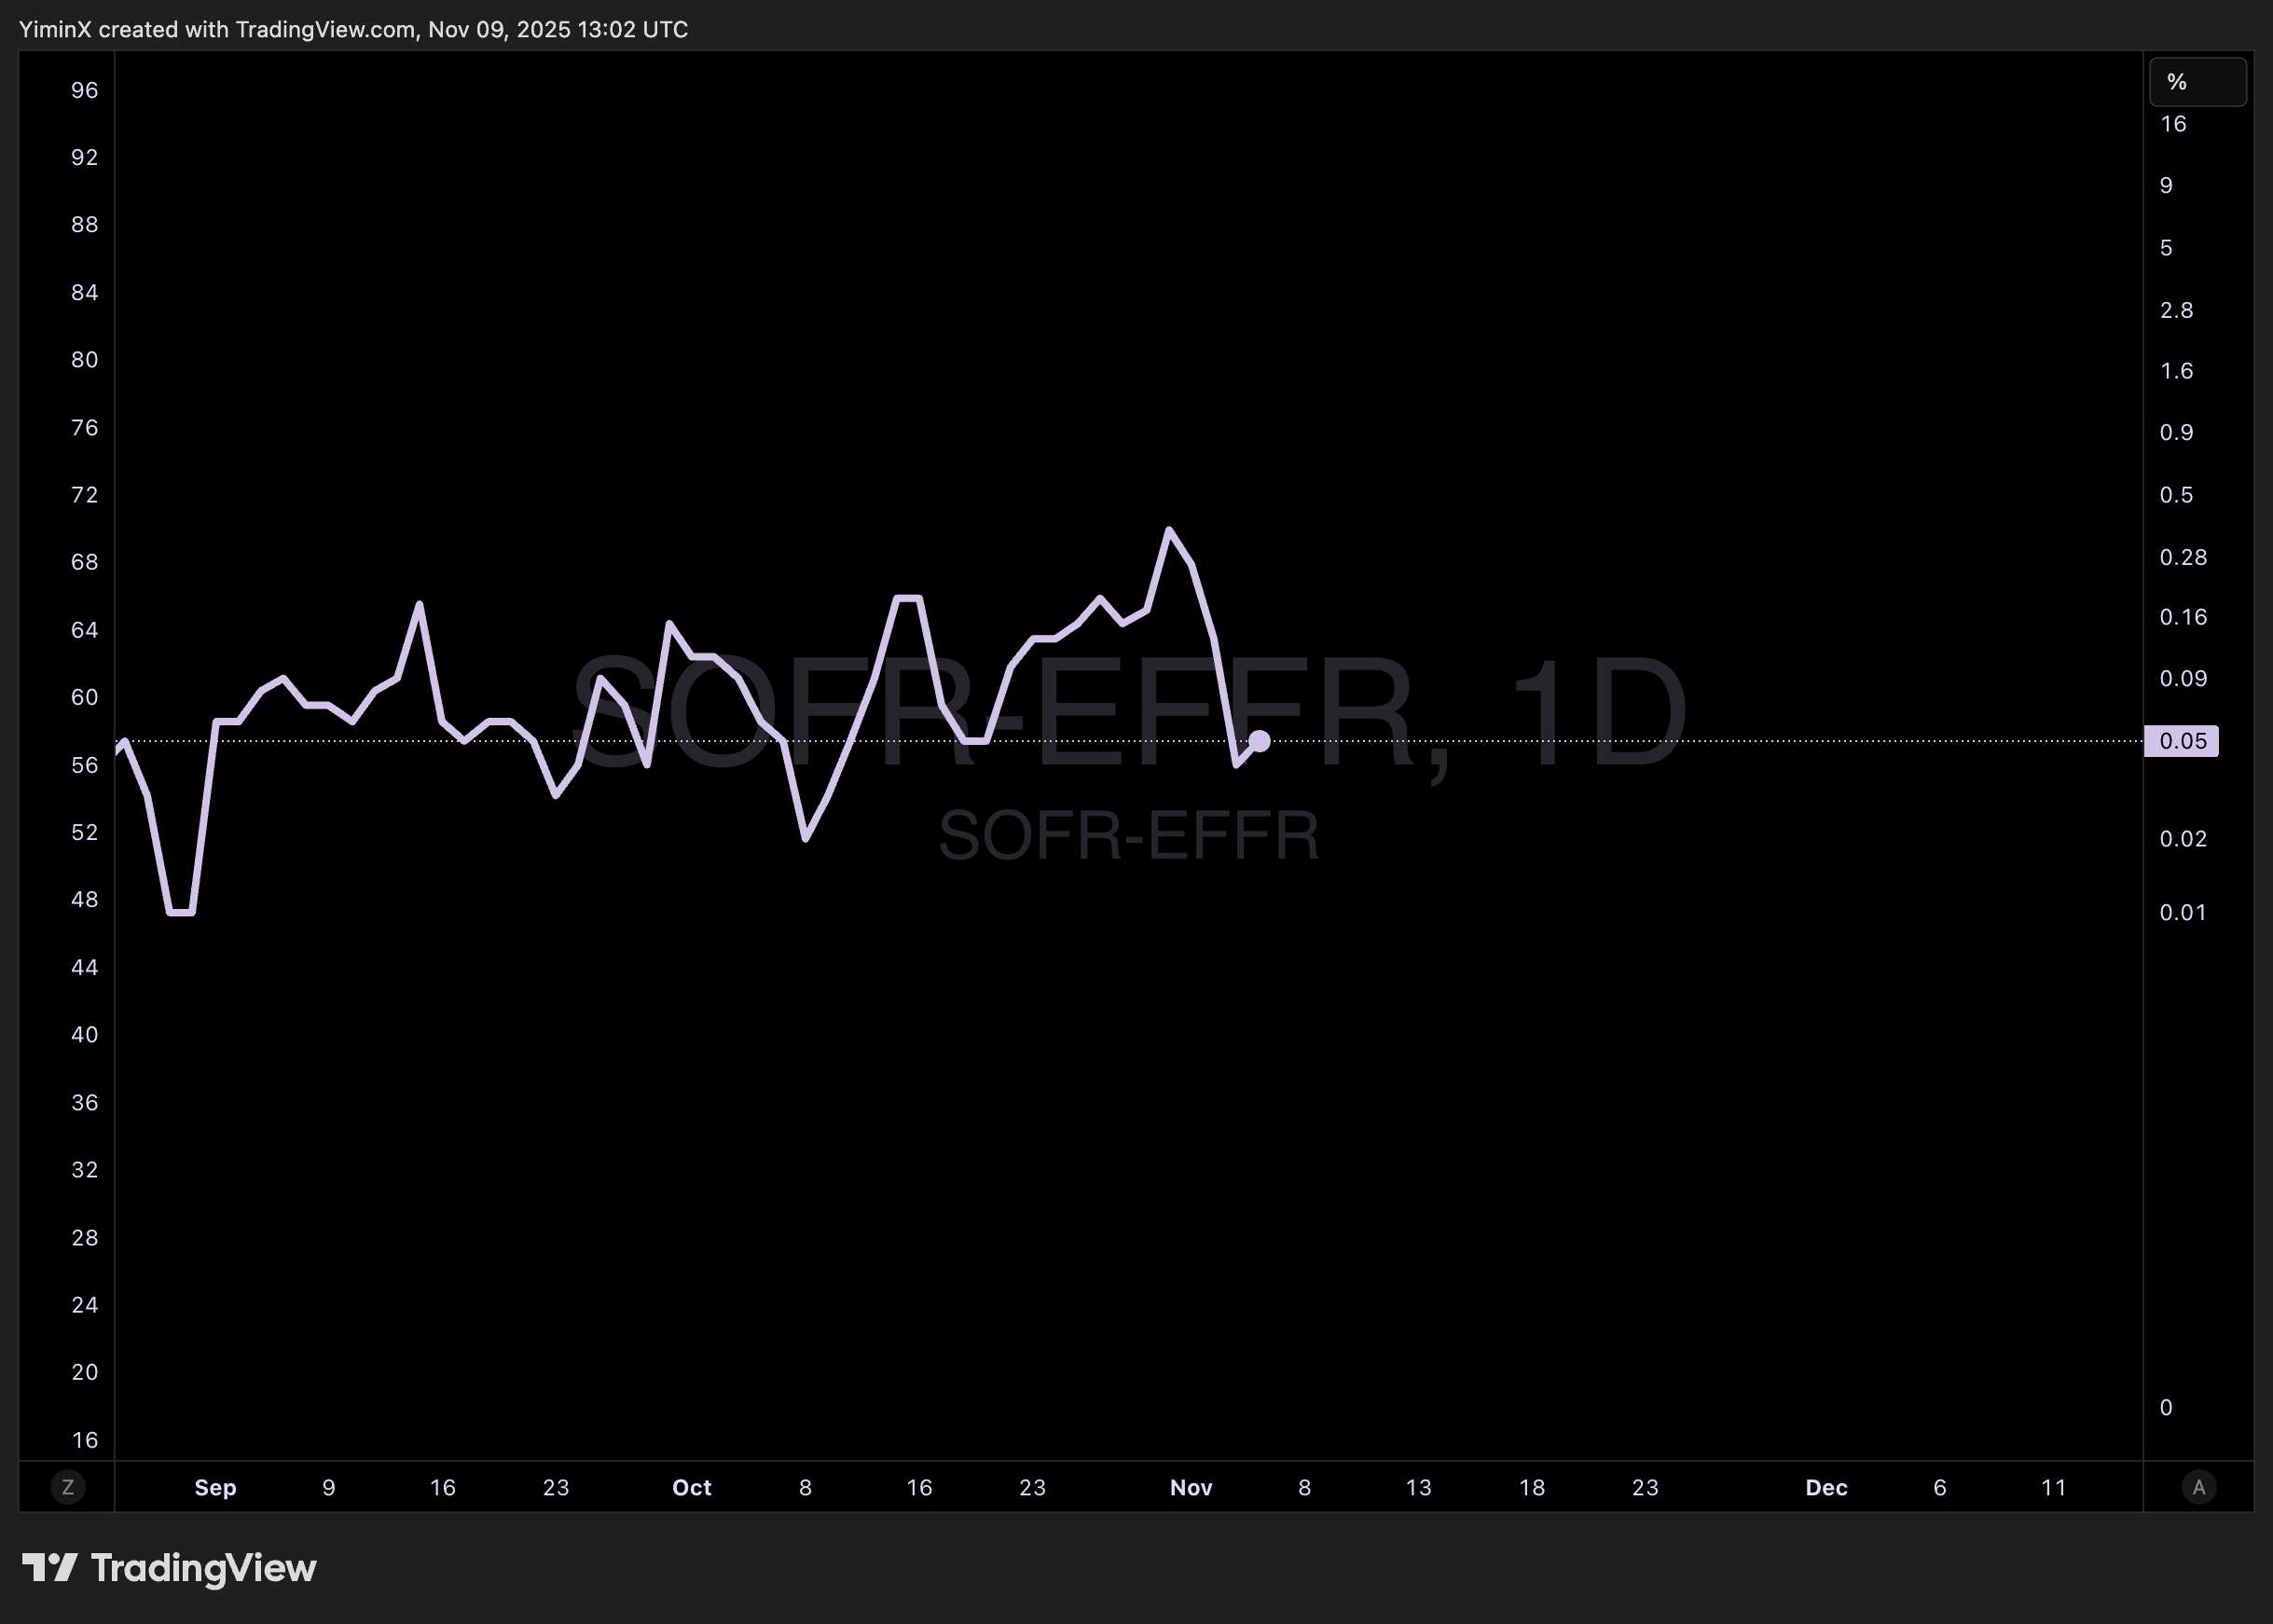Click the 0.01 value on right scale
The width and height of the screenshot is (2273, 1624).
tap(2182, 912)
